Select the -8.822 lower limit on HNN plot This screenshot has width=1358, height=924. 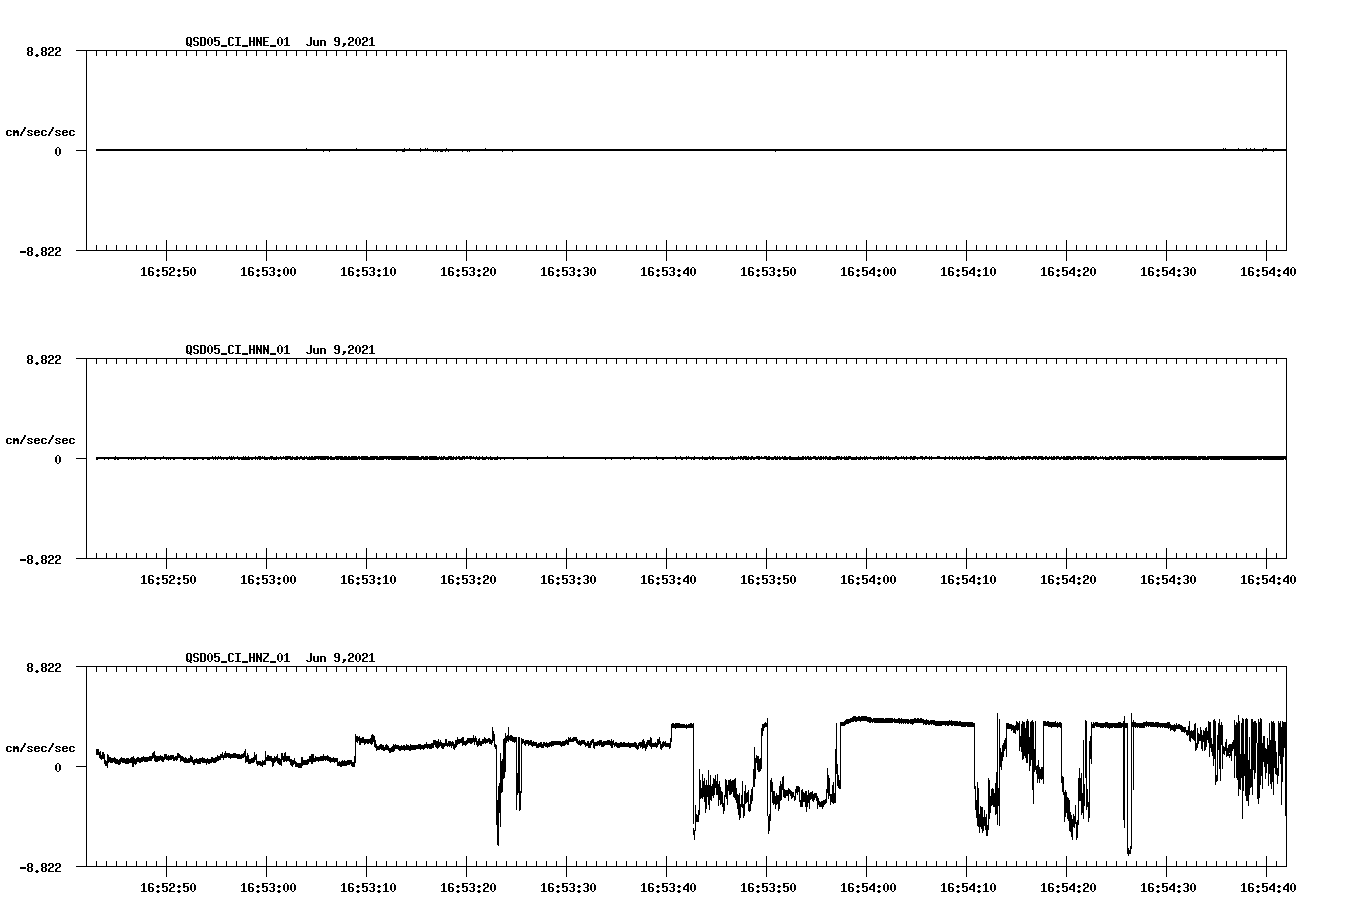point(40,559)
